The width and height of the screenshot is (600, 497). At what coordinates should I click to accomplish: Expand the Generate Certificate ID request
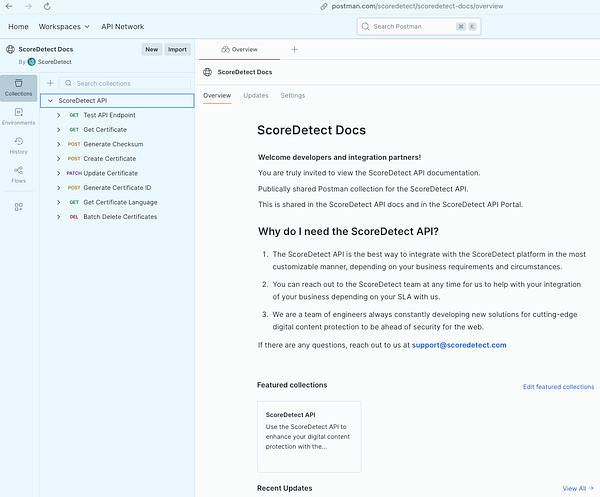point(59,188)
